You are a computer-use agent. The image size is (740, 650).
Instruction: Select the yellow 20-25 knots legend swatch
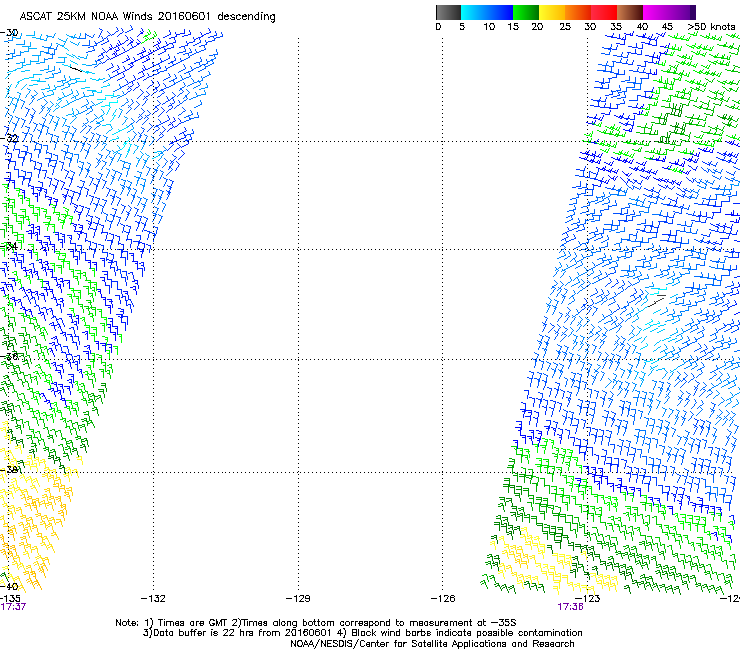point(552,12)
